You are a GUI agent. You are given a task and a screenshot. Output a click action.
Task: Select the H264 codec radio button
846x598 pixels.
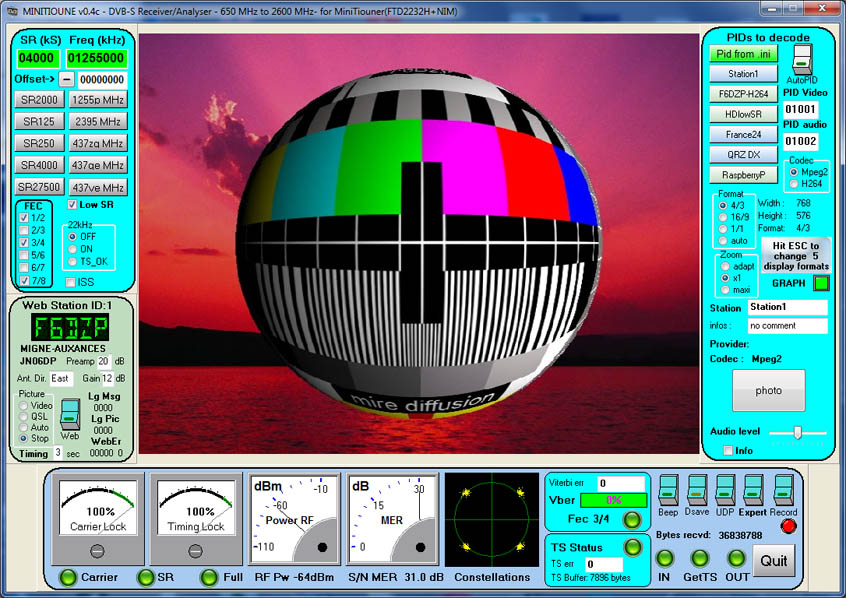tap(795, 183)
